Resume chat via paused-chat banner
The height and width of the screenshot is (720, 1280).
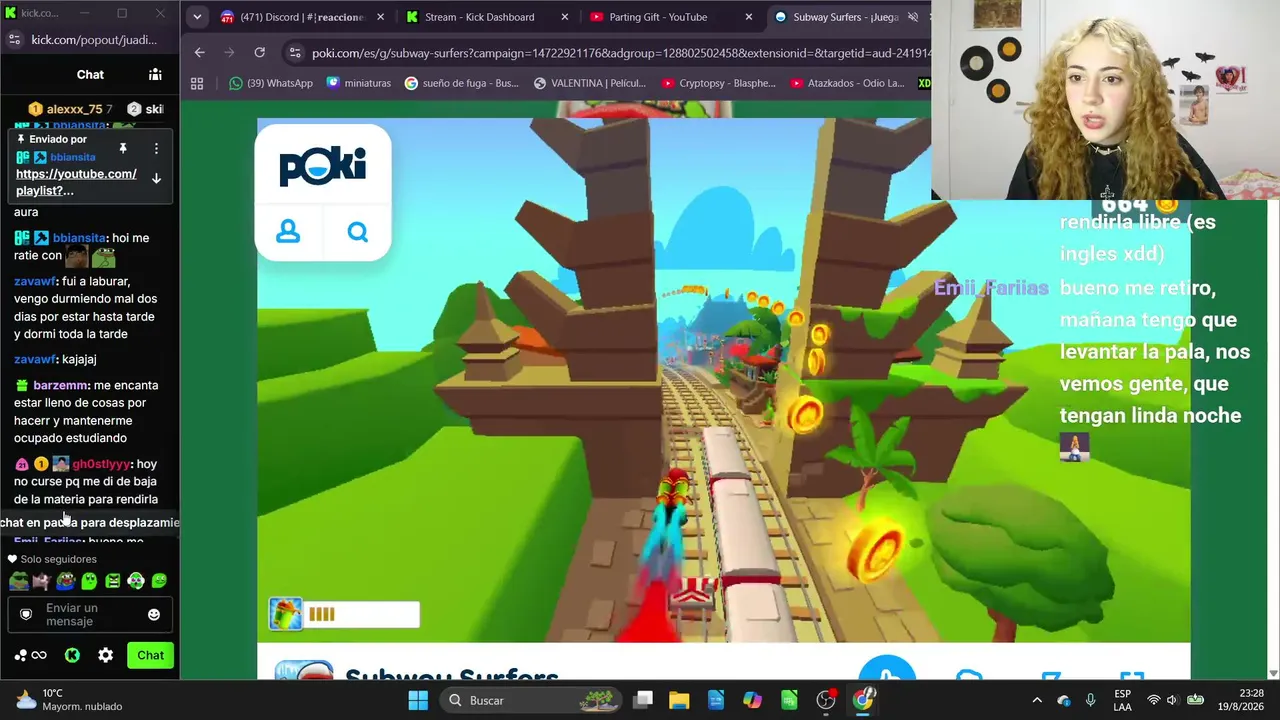pos(90,522)
